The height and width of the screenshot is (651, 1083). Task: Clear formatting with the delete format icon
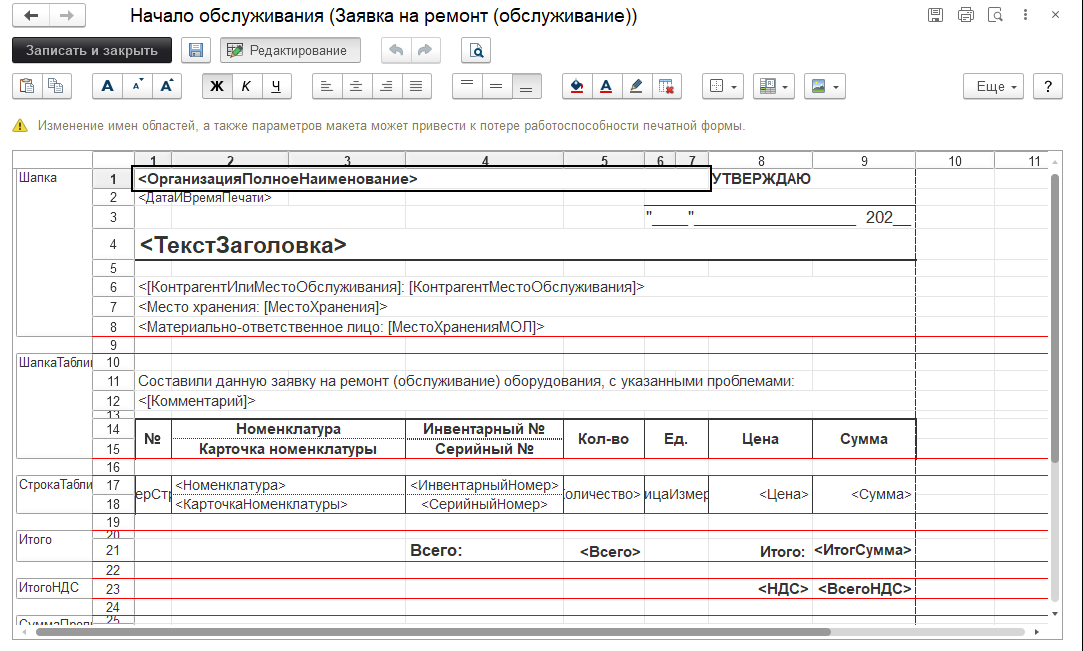(x=666, y=86)
